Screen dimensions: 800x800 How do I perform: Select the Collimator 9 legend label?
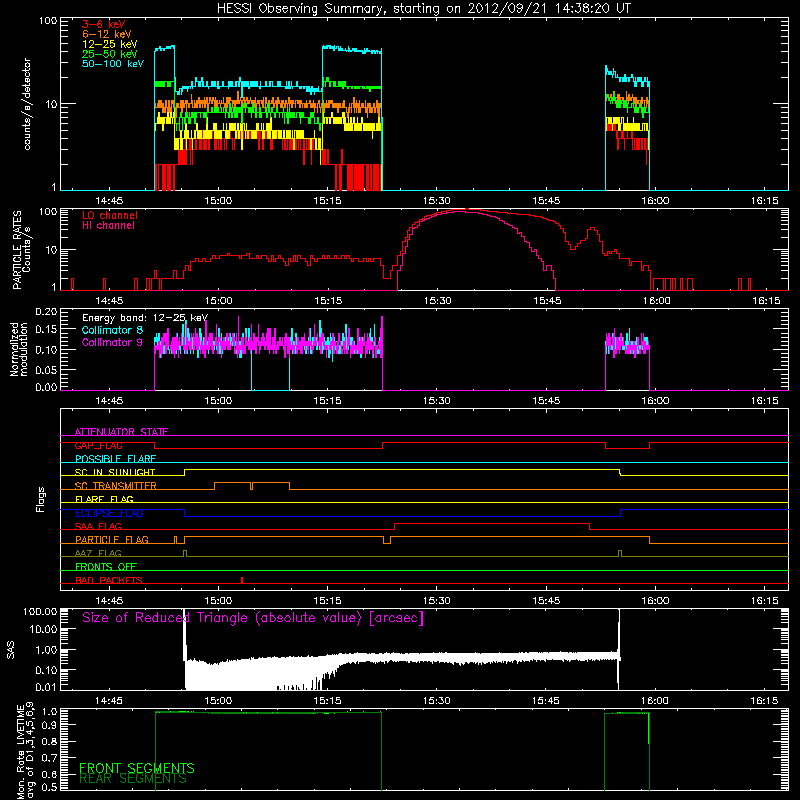pos(112,342)
